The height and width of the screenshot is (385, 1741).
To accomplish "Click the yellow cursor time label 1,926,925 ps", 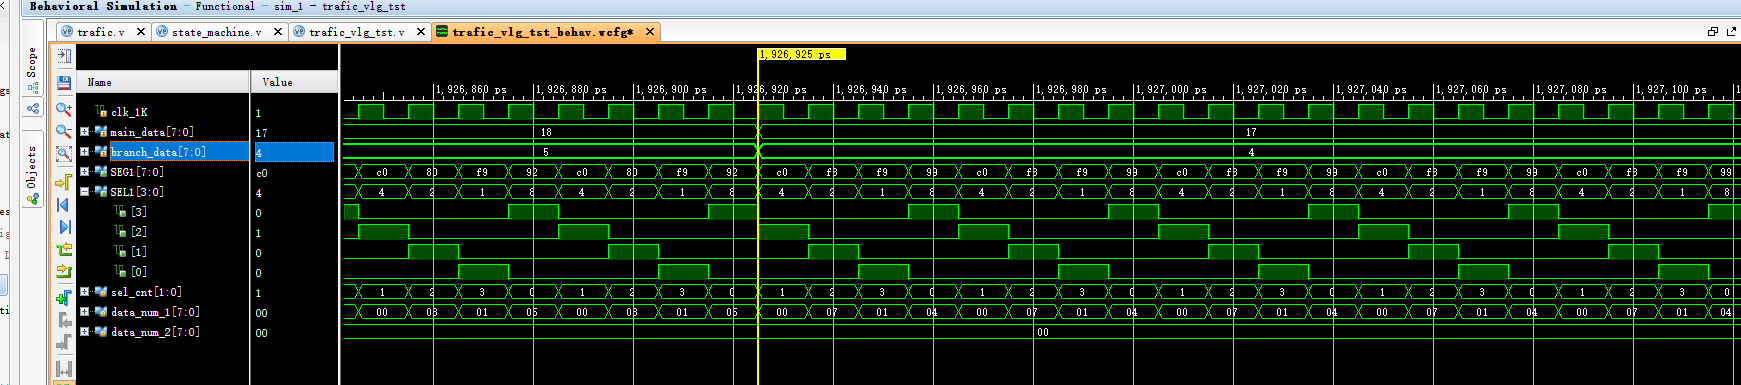I will [x=801, y=54].
